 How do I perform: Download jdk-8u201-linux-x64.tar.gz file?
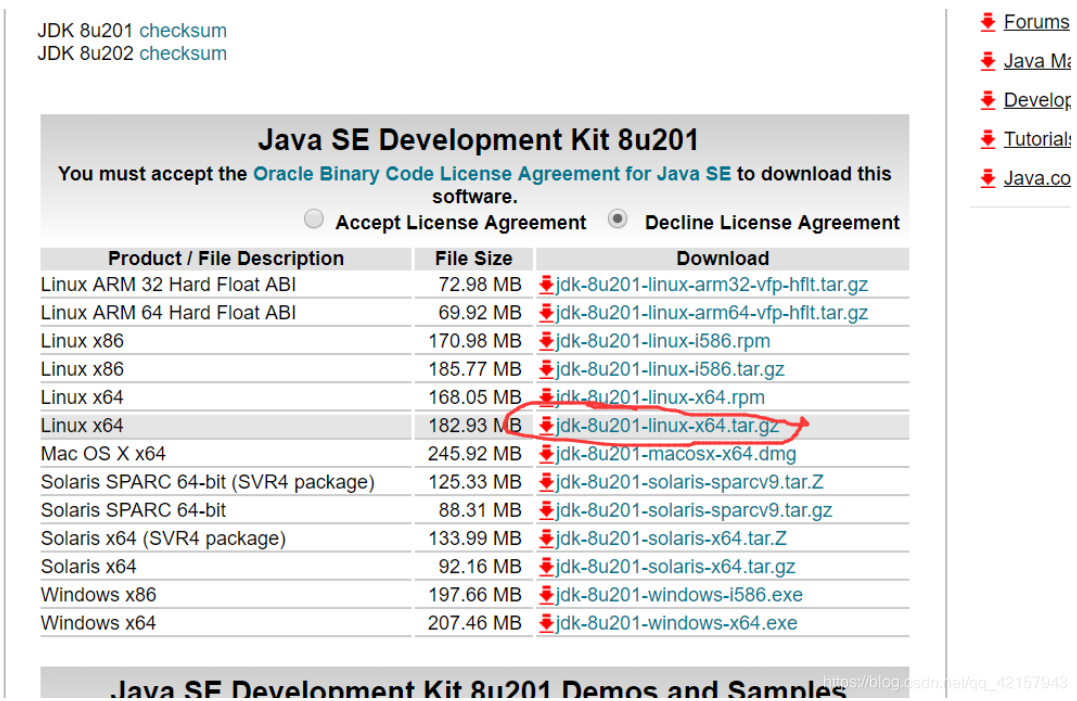tap(667, 425)
